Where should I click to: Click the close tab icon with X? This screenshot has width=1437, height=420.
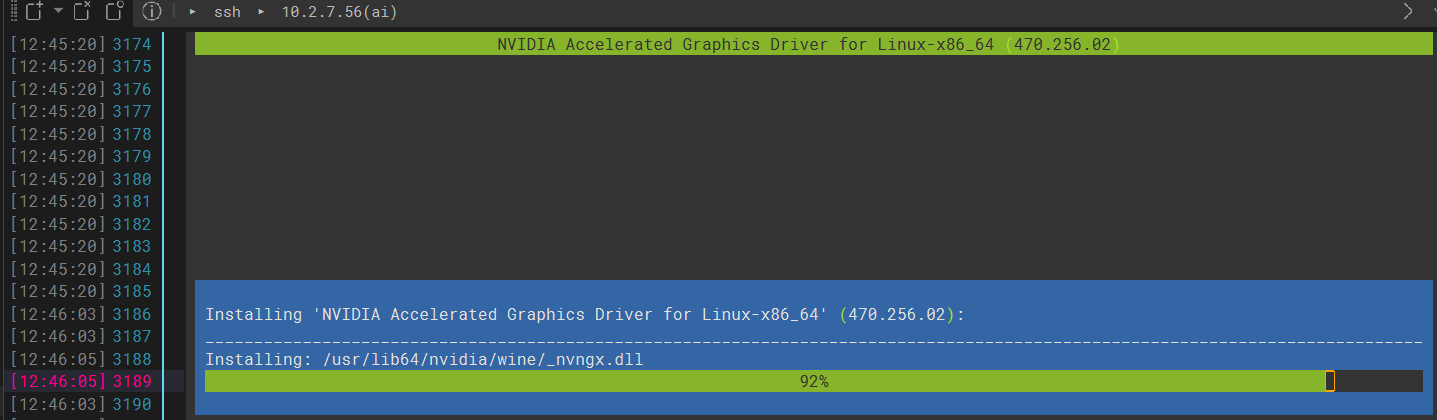(x=83, y=12)
